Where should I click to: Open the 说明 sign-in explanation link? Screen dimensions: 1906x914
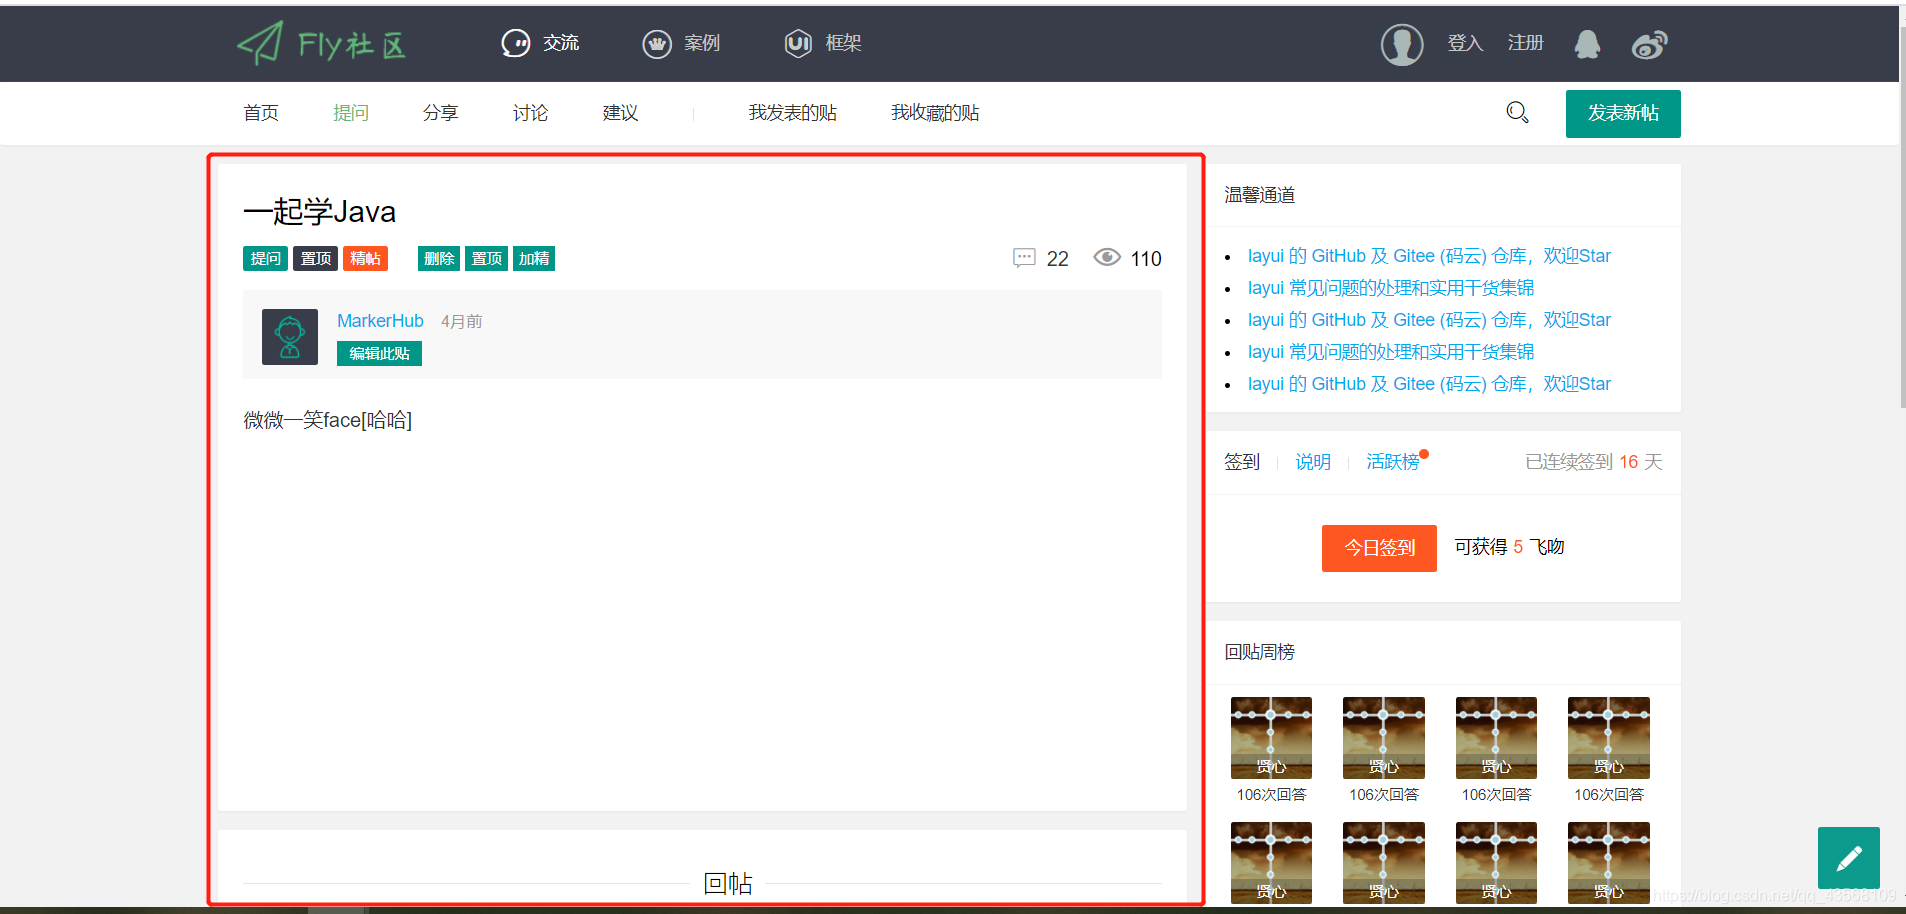click(1313, 462)
